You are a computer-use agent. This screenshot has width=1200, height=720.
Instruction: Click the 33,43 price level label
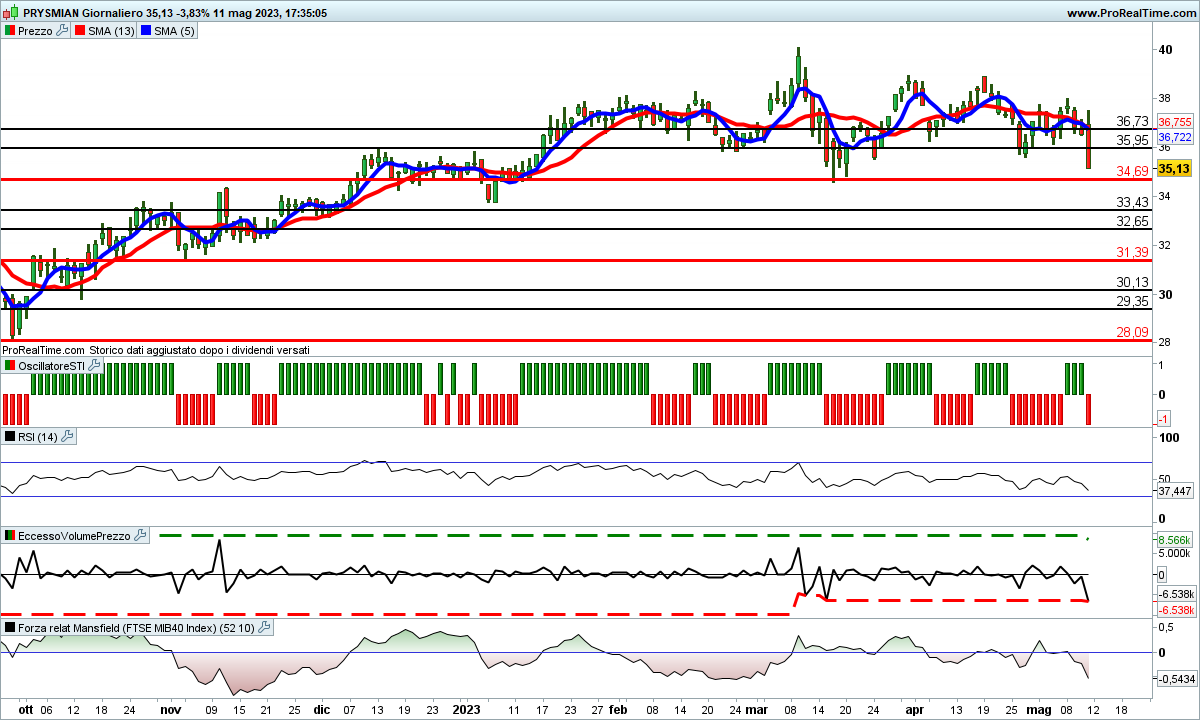(x=1132, y=203)
